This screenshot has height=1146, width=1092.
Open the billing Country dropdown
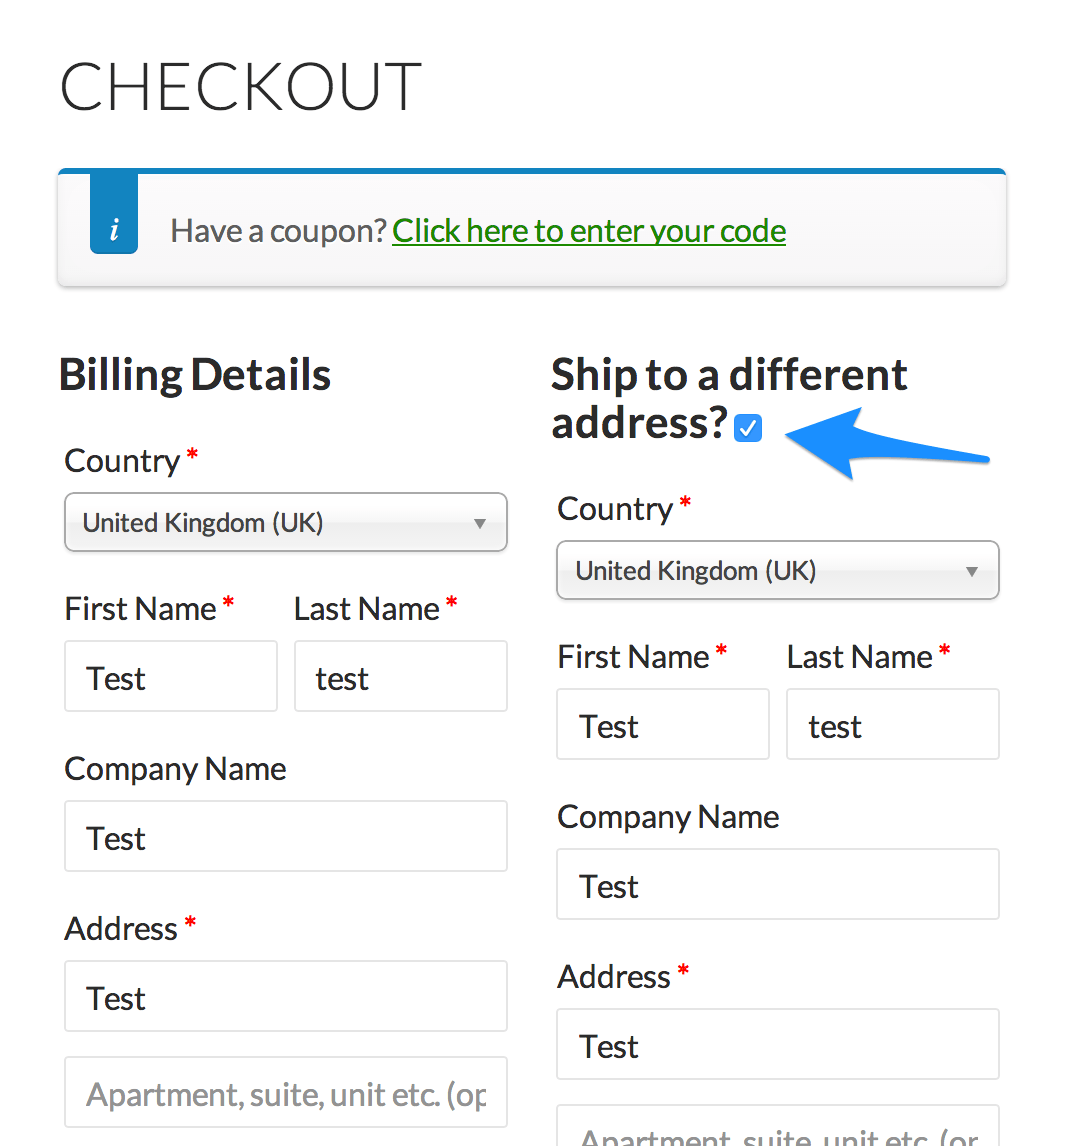(286, 522)
